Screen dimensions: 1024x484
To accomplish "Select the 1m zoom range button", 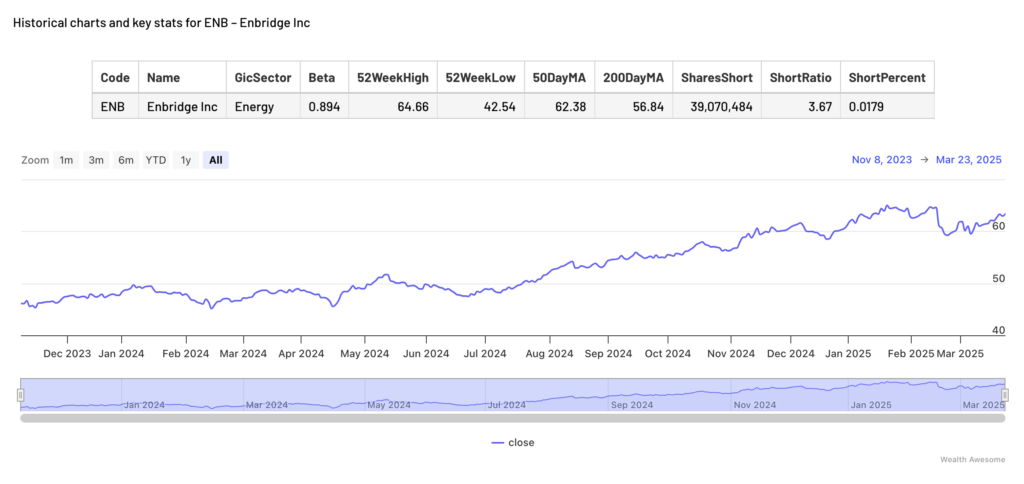I will (x=66, y=160).
